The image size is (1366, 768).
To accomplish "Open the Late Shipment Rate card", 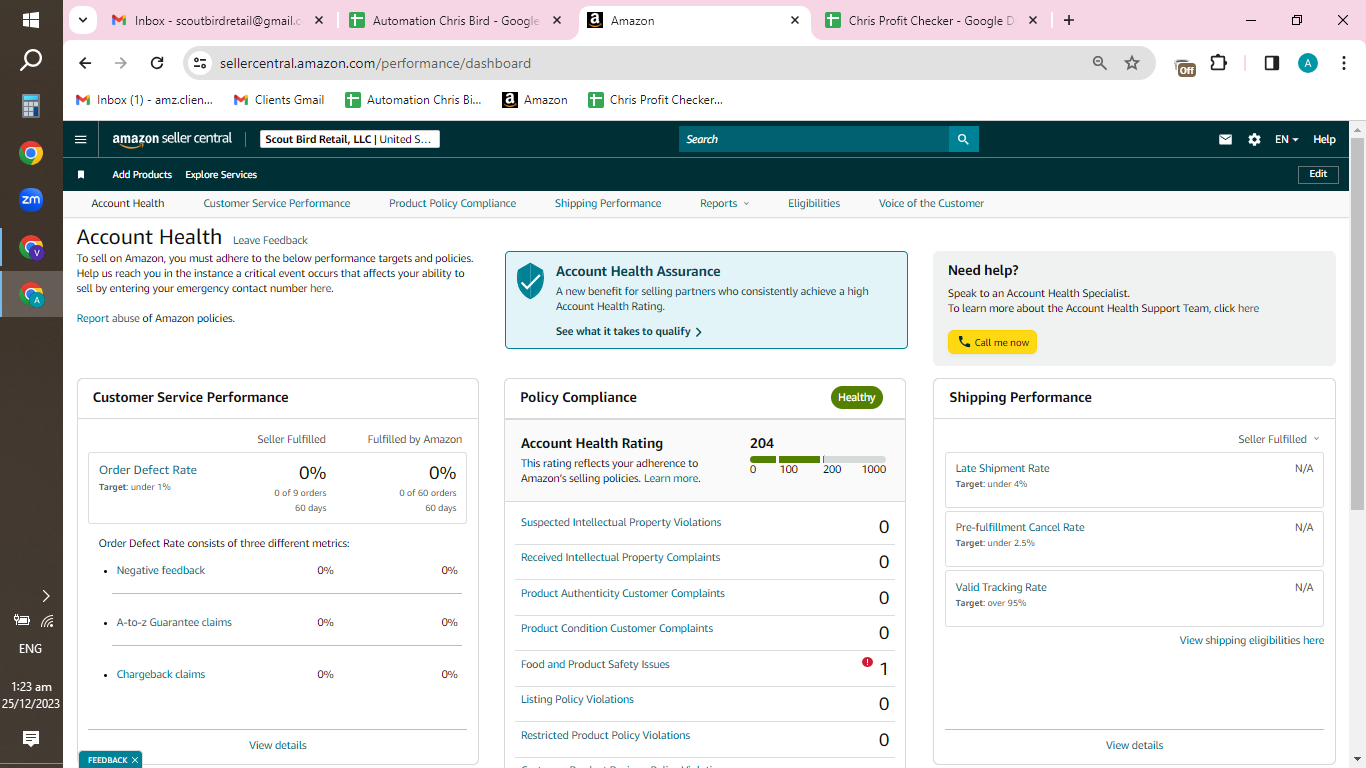I will (1134, 478).
